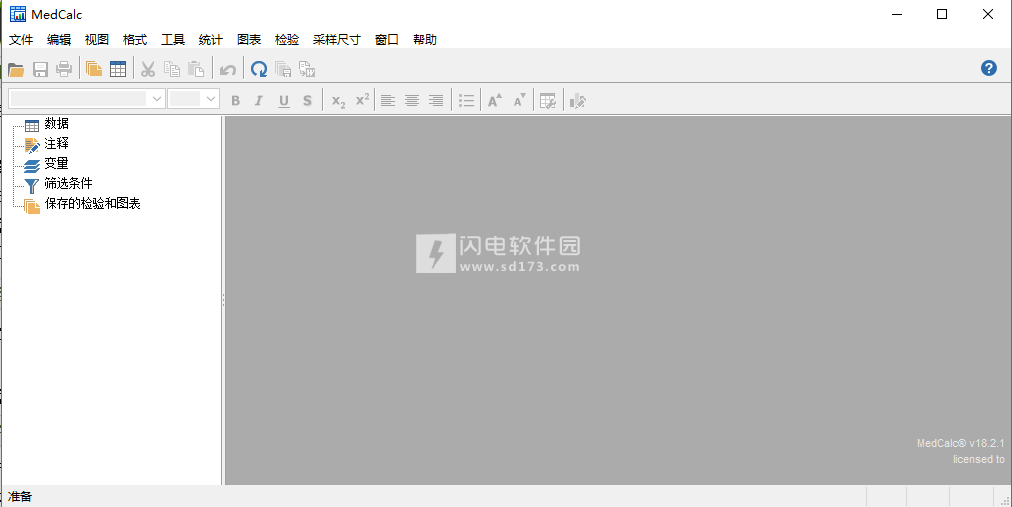1012x507 pixels.
Task: Align text right
Action: click(436, 101)
